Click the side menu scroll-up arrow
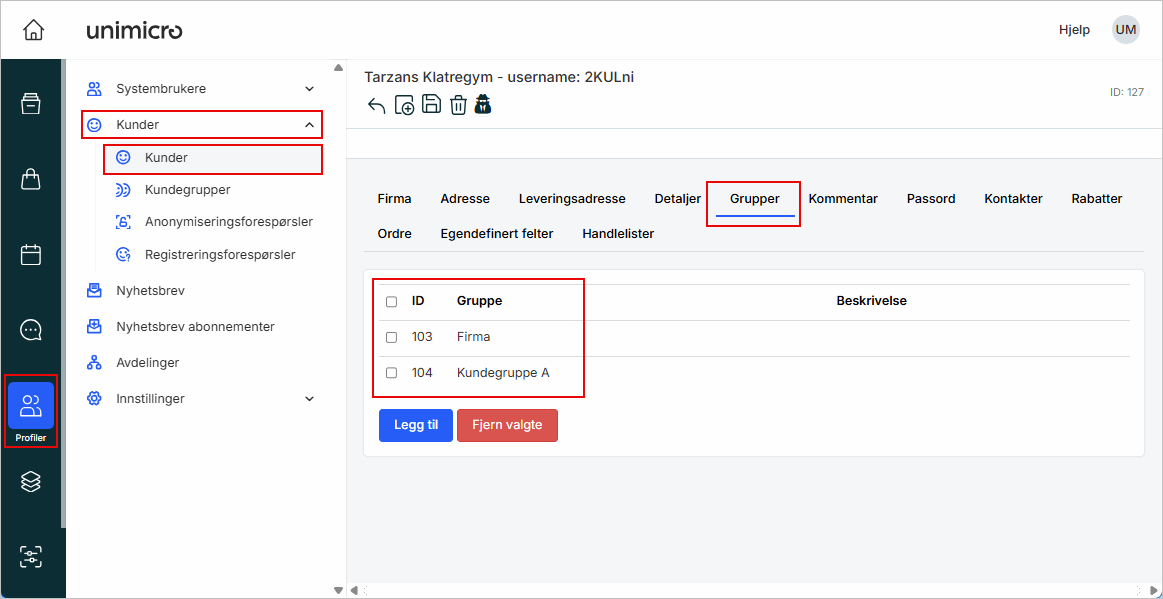Image resolution: width=1163 pixels, height=599 pixels. point(339,67)
